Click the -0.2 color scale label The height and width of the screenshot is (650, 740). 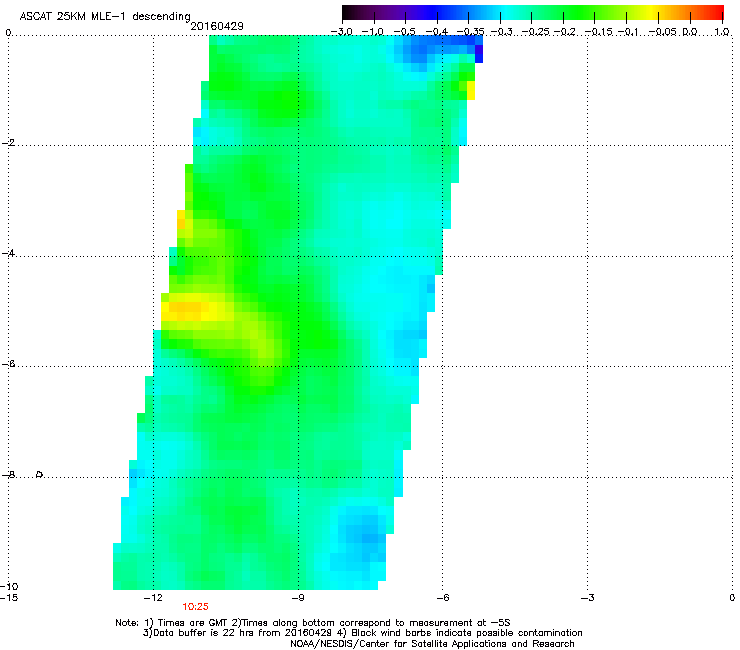[x=565, y=32]
